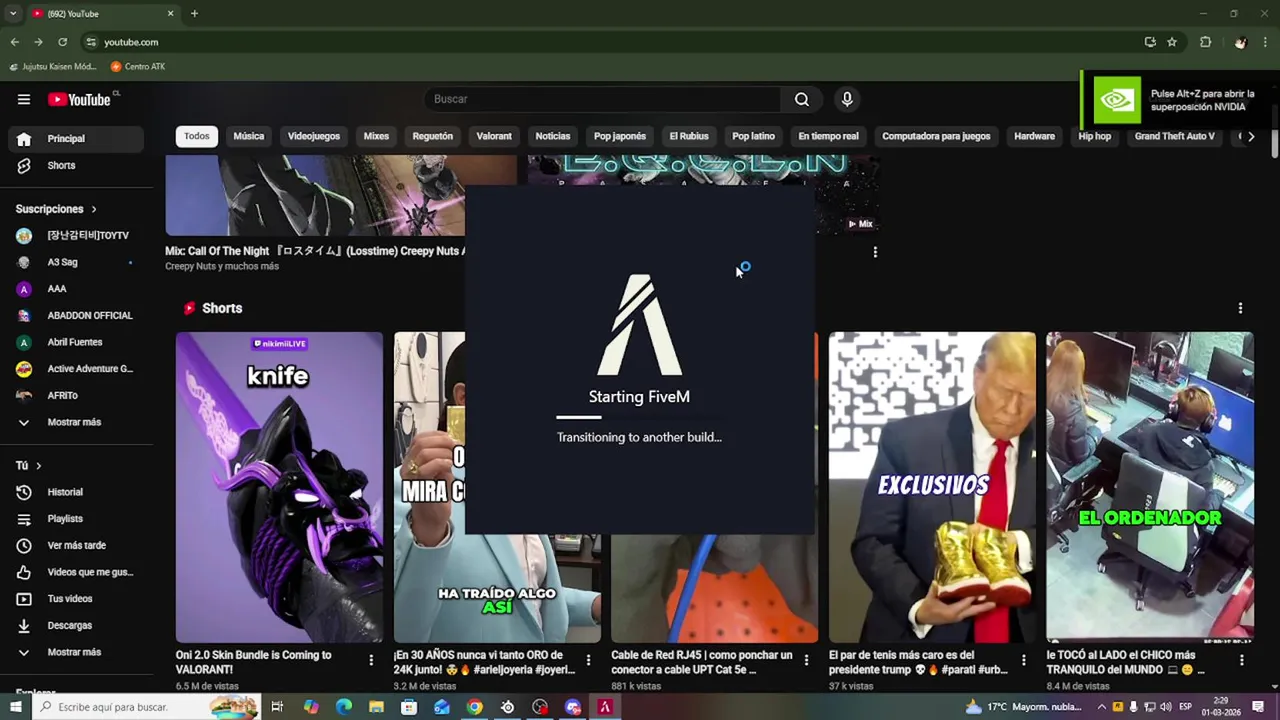
Task: Open the Trump gold tennis shoes short
Action: pos(932,487)
